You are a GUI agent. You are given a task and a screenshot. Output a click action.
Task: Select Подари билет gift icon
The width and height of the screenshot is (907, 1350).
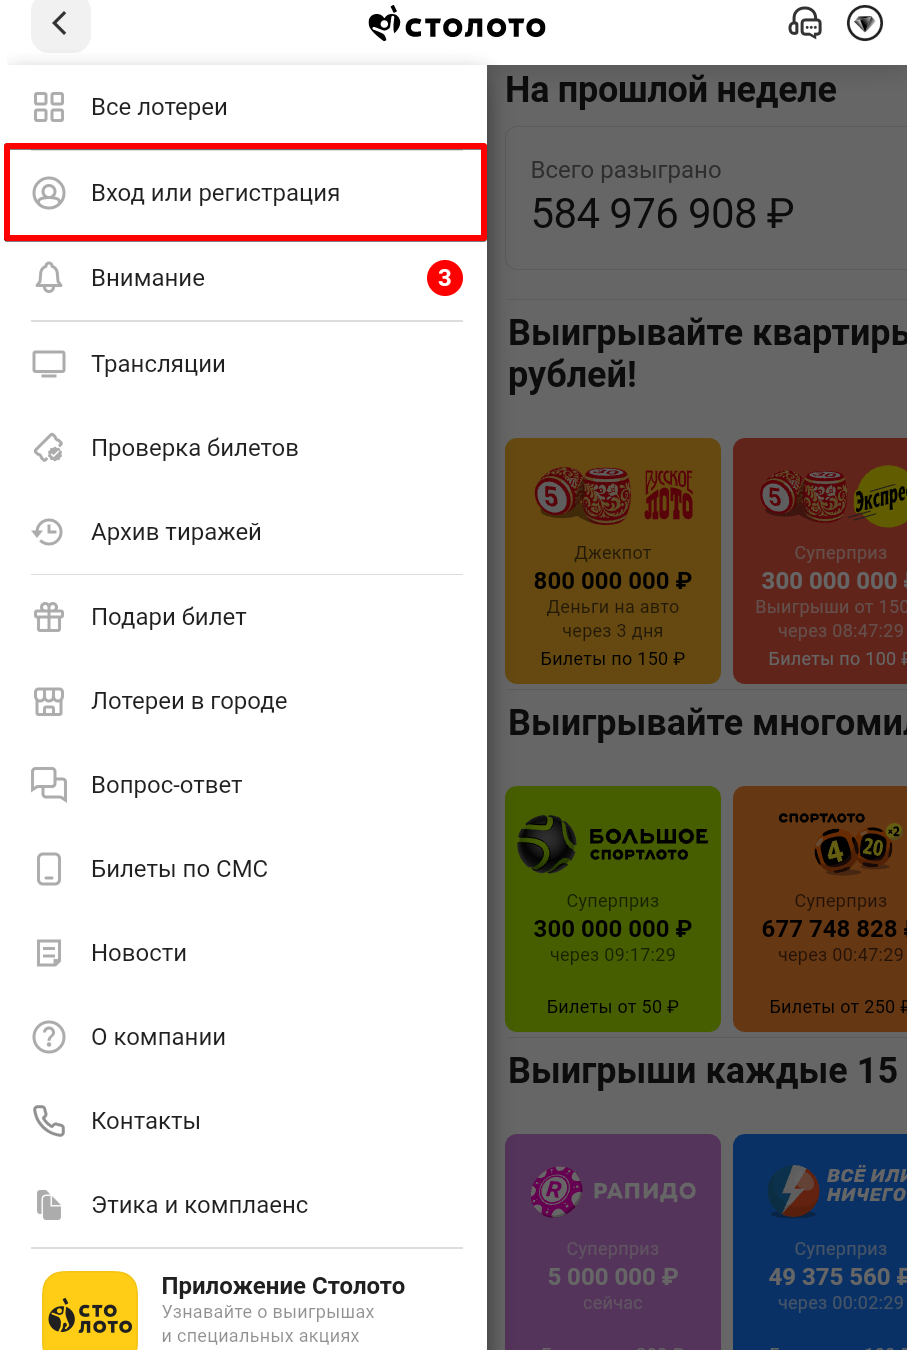pyautogui.click(x=49, y=617)
